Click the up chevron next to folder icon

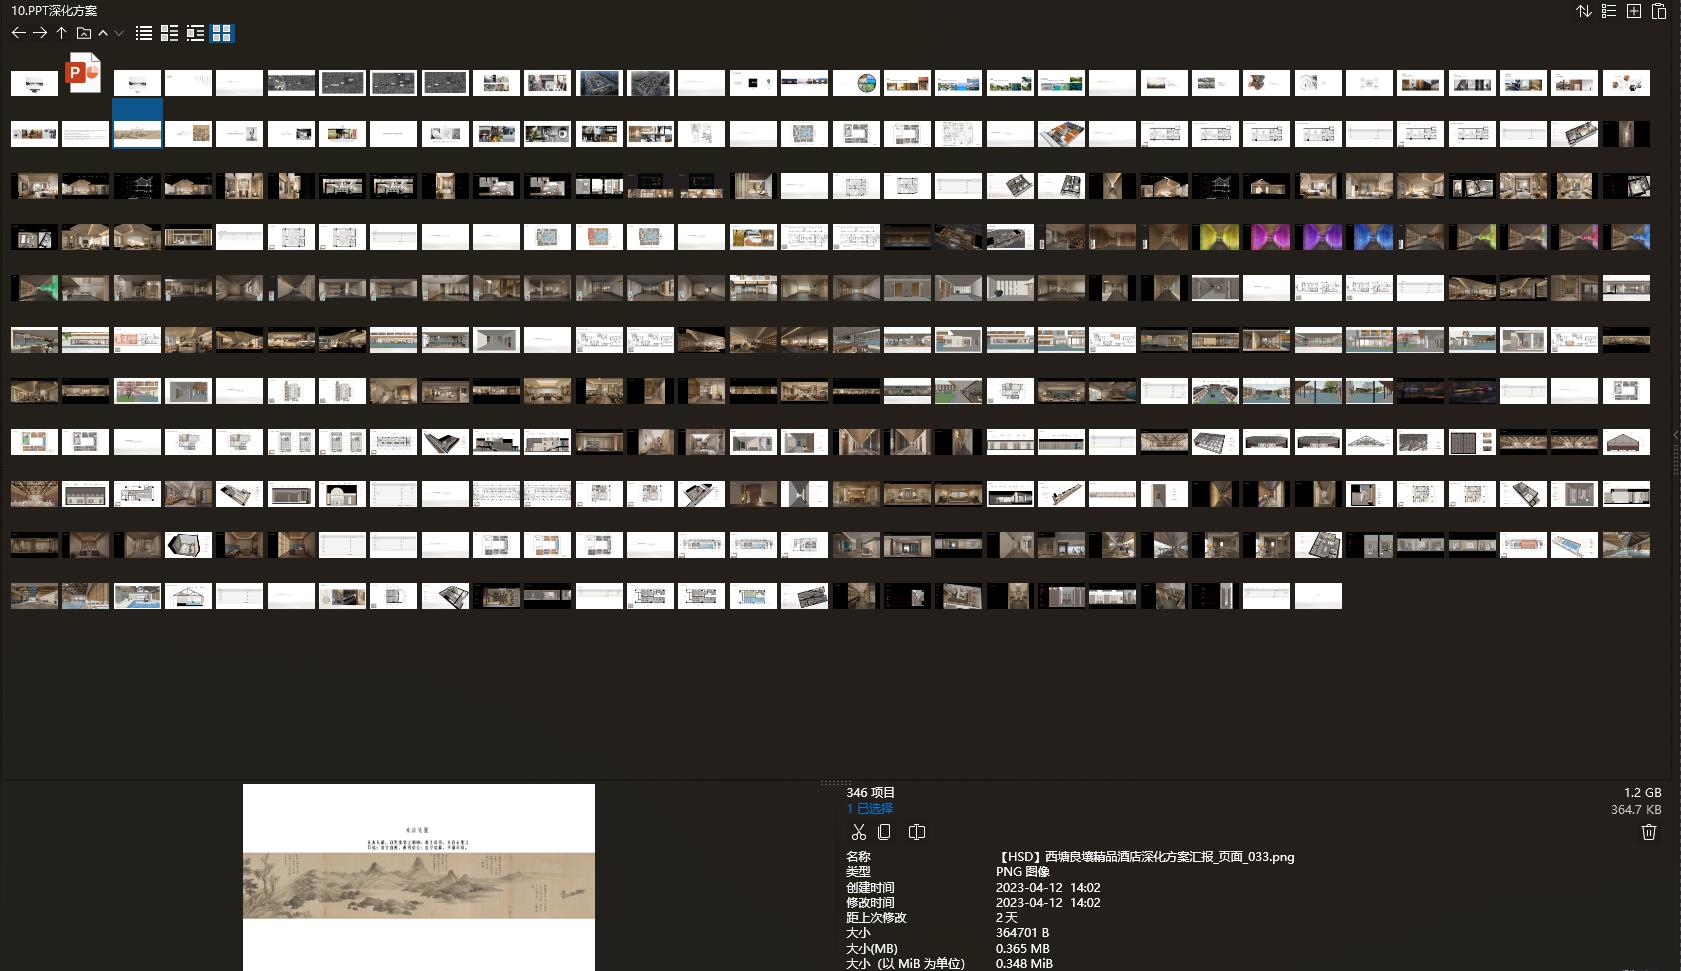click(103, 33)
